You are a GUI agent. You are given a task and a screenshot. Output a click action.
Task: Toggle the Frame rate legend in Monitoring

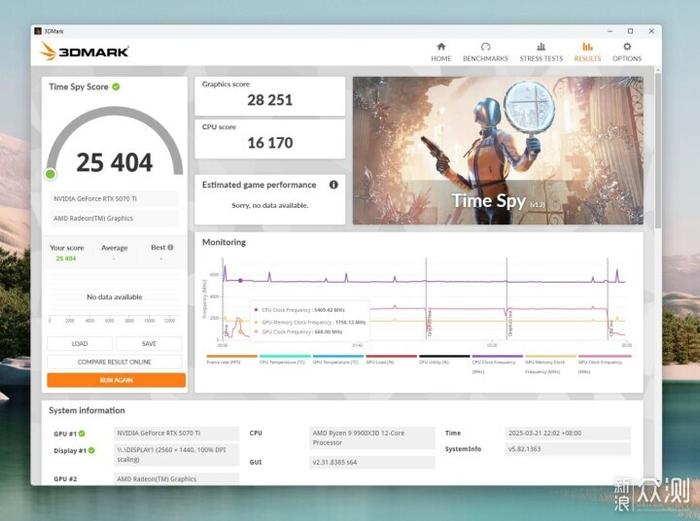coord(232,359)
